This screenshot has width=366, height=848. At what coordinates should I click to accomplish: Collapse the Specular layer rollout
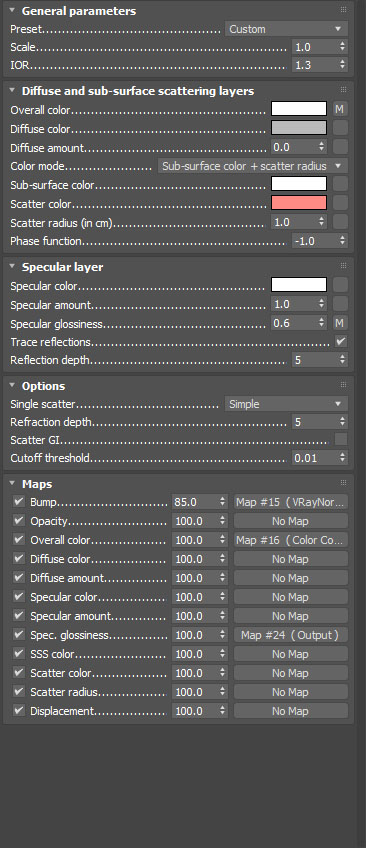12,266
